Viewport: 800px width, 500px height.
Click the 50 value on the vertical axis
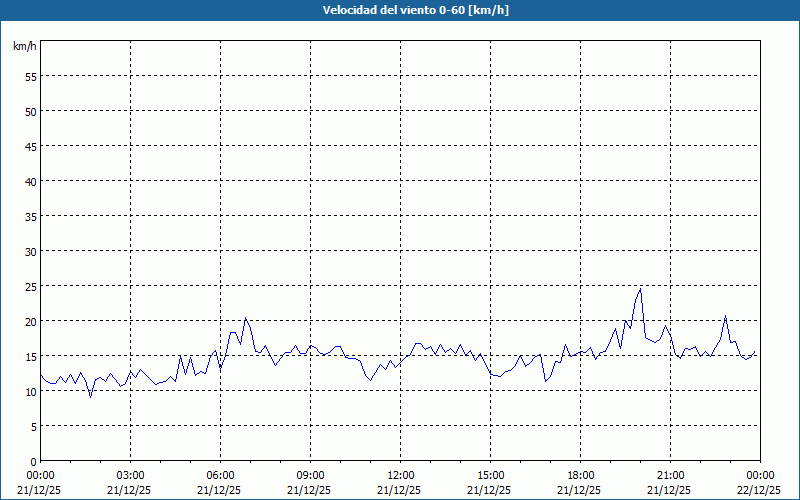(30, 111)
